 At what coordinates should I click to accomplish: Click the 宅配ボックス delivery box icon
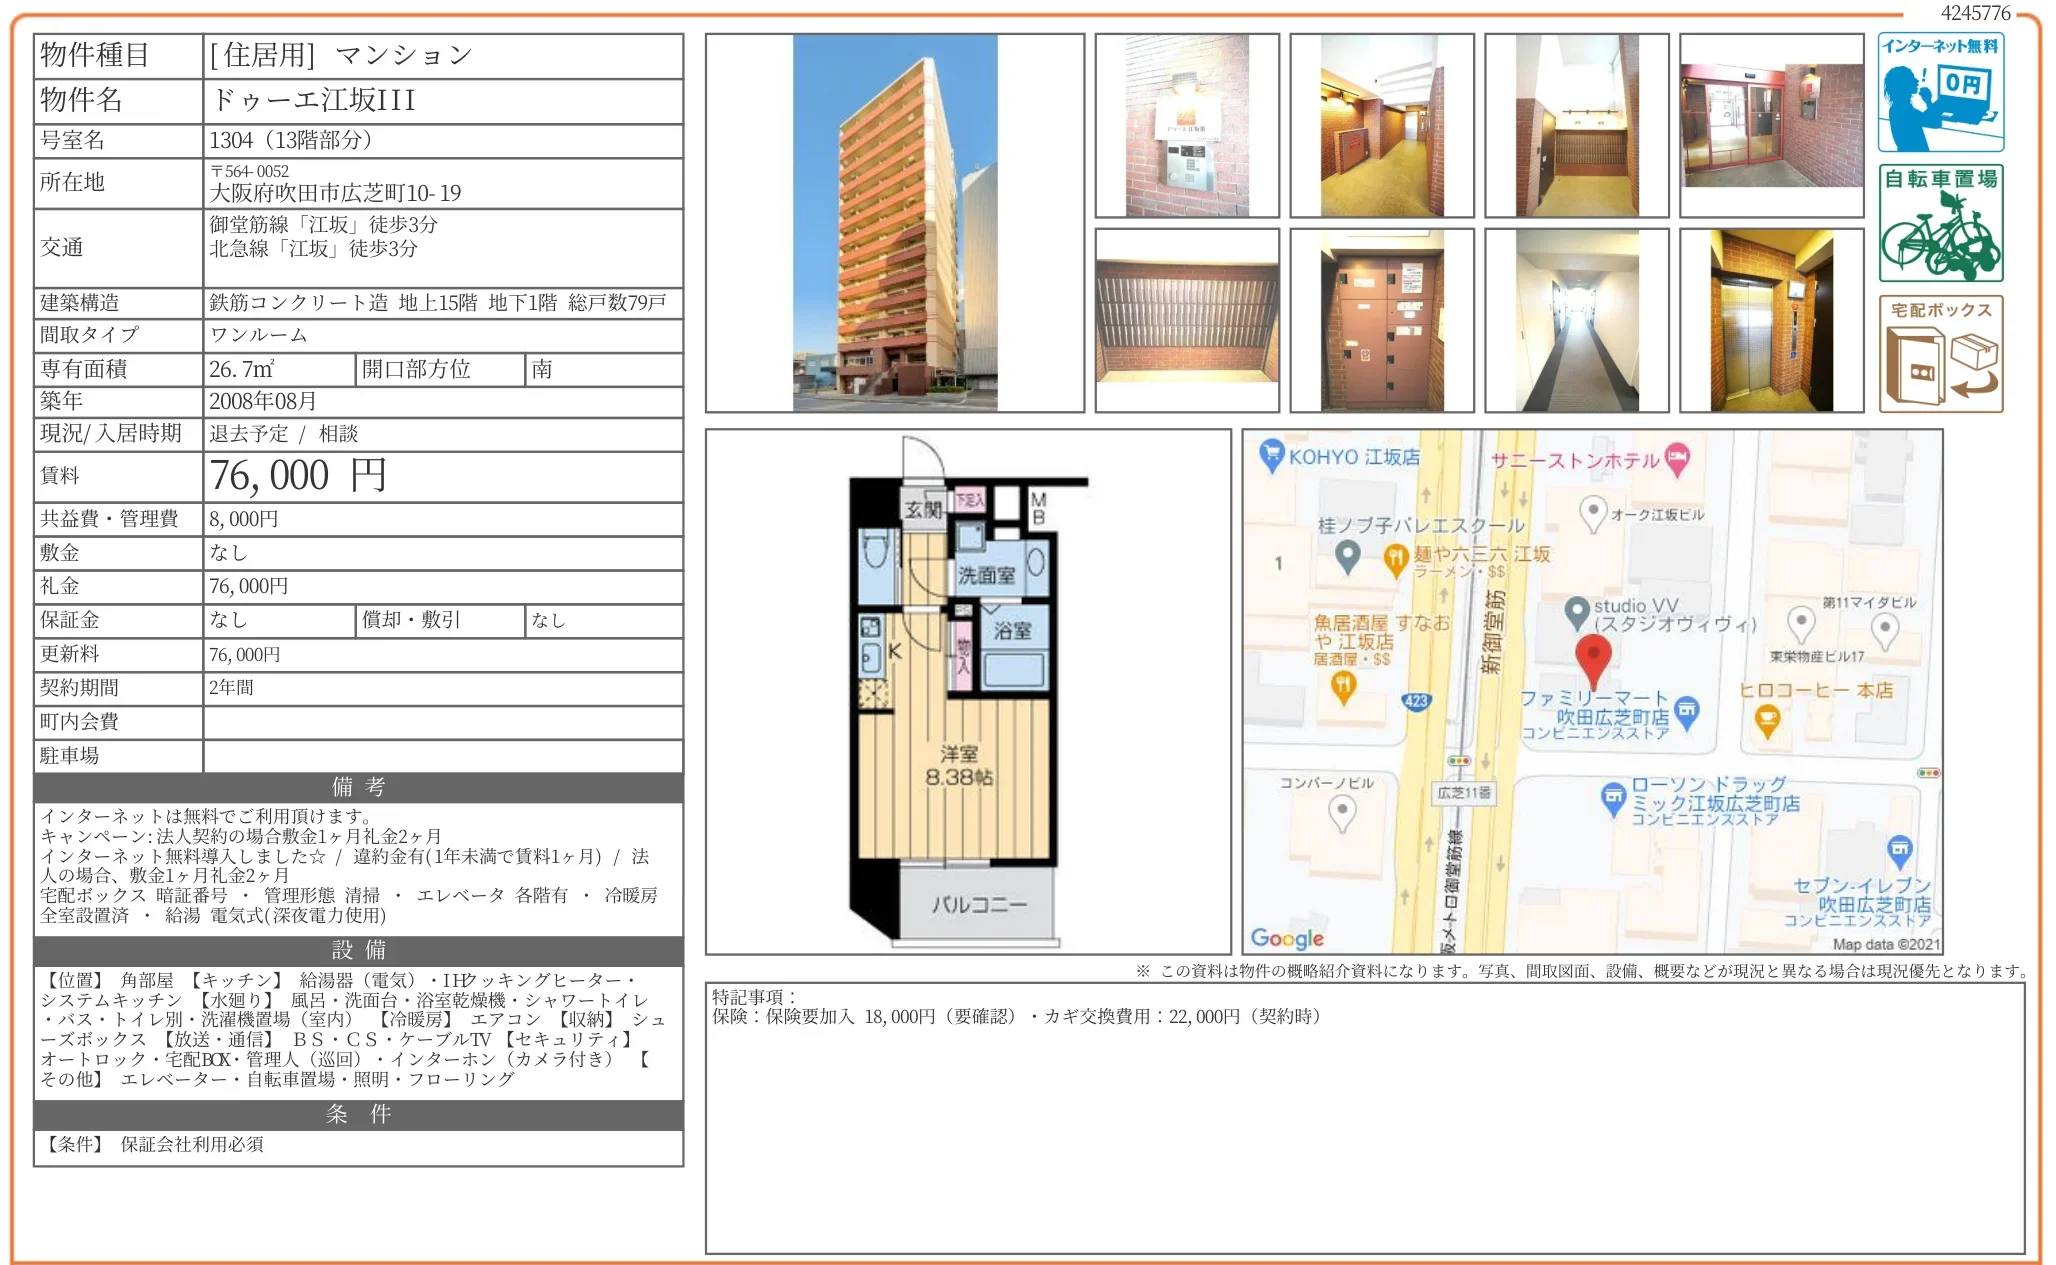(x=1939, y=354)
